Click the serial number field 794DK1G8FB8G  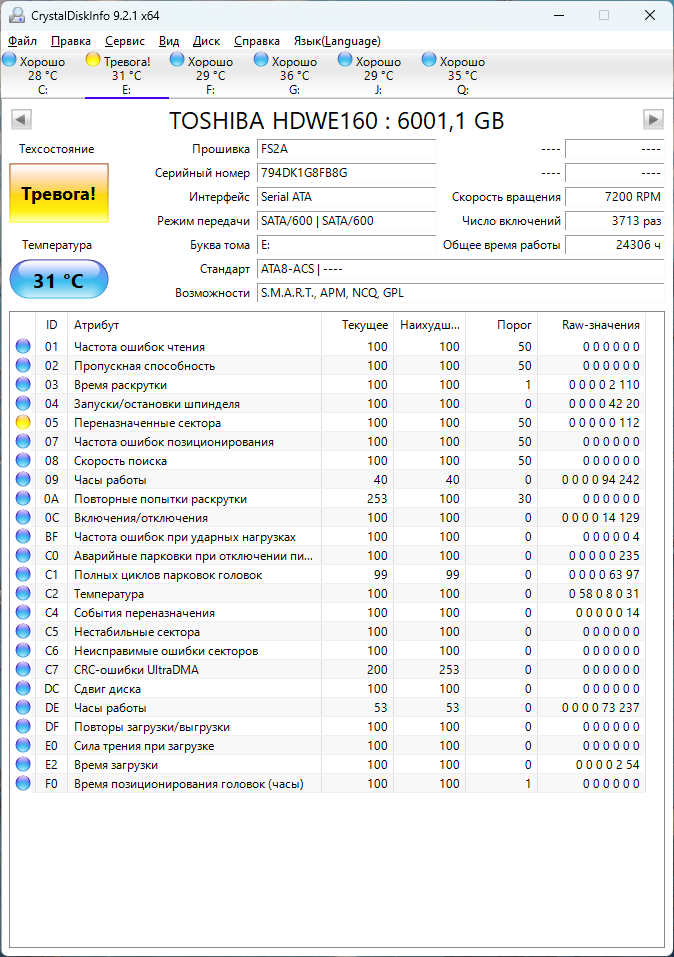tap(346, 173)
